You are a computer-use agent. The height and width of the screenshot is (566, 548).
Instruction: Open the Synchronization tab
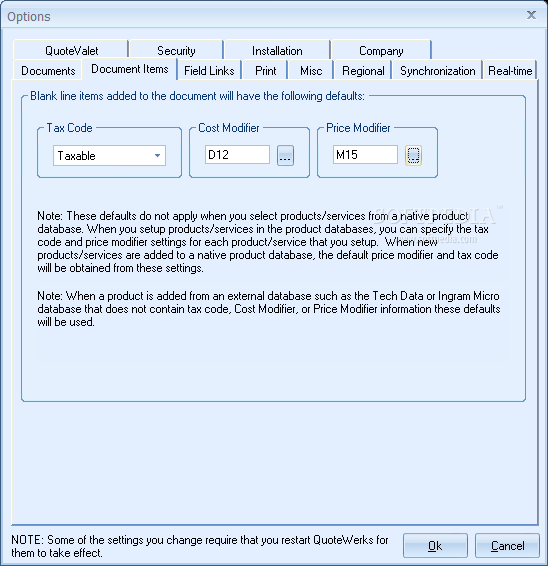(437, 70)
